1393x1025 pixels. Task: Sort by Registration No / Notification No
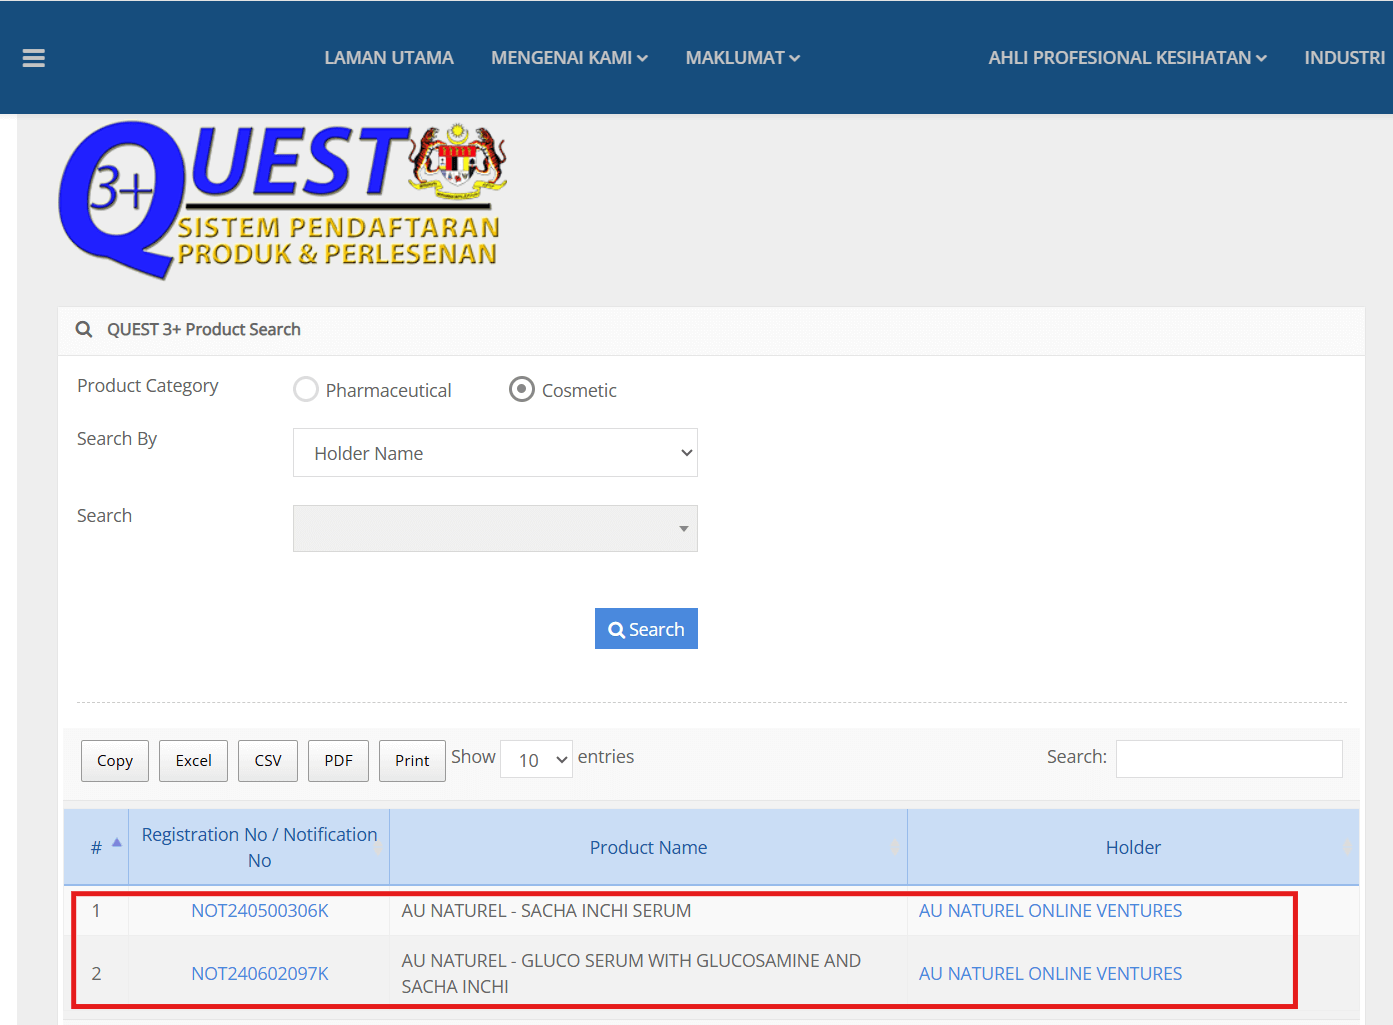point(259,847)
